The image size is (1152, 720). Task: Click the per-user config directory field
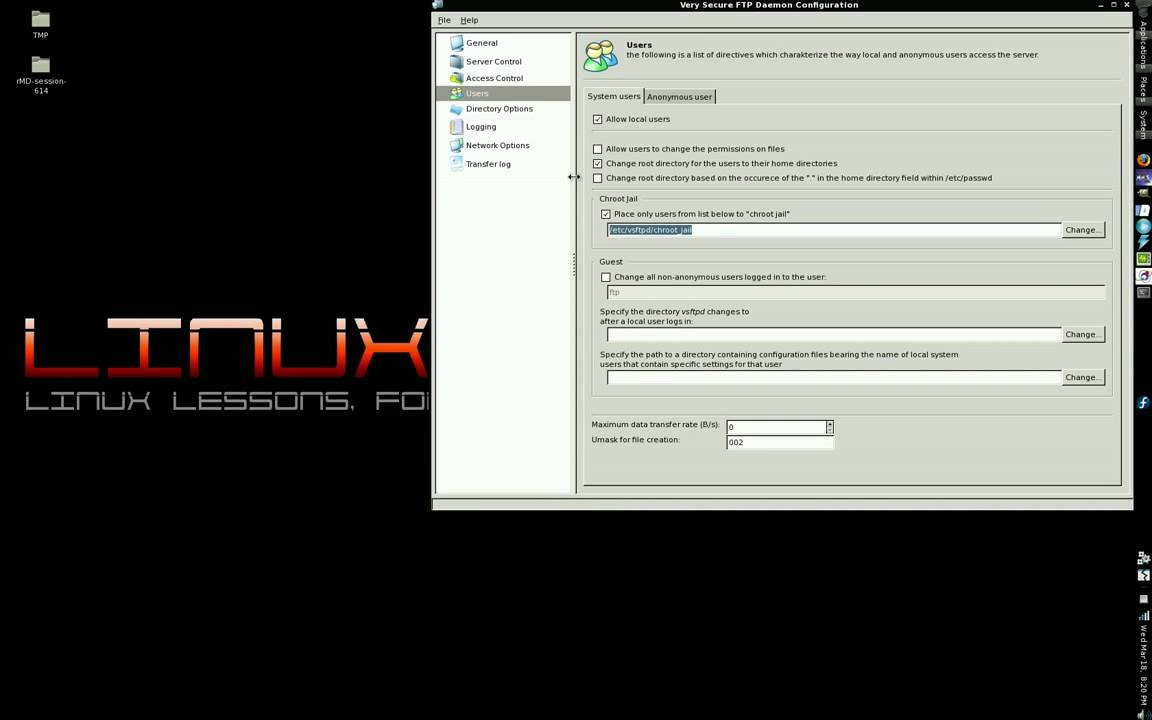coord(834,378)
